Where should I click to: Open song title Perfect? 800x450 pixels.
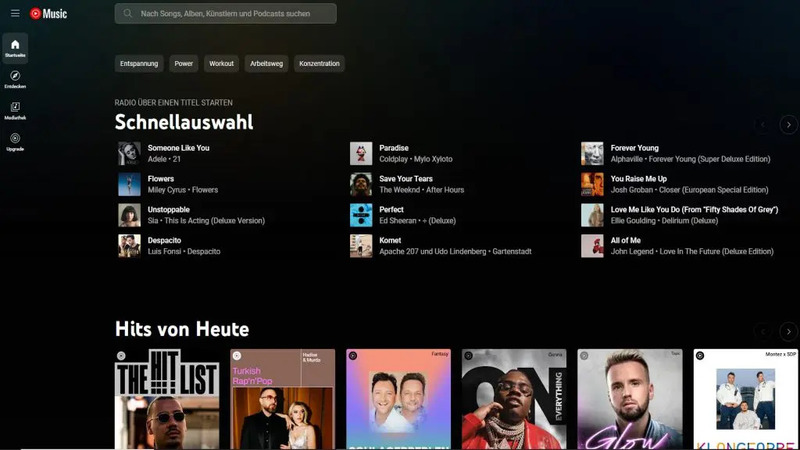(x=391, y=210)
